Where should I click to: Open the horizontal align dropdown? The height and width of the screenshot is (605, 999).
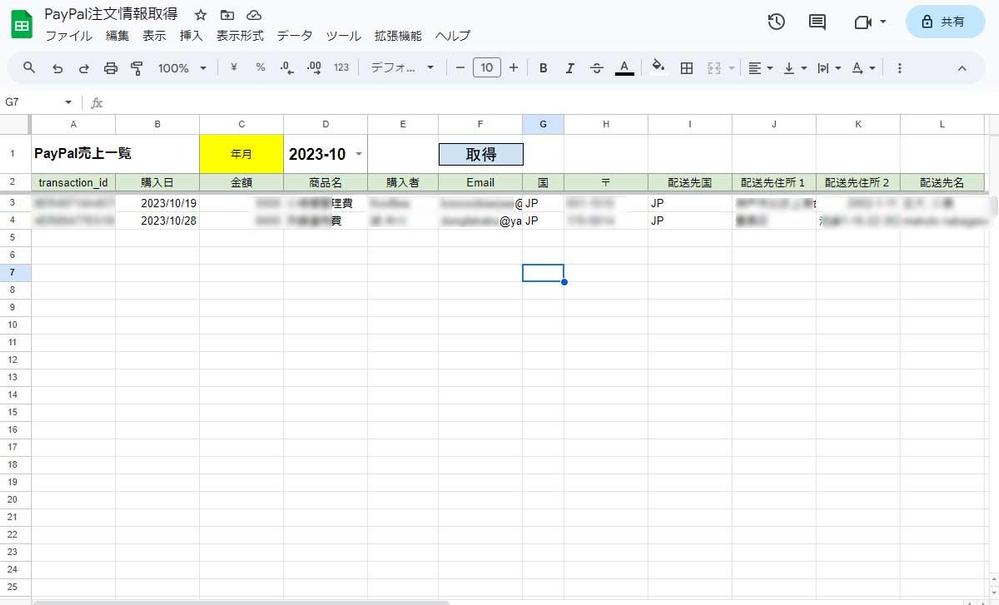760,68
